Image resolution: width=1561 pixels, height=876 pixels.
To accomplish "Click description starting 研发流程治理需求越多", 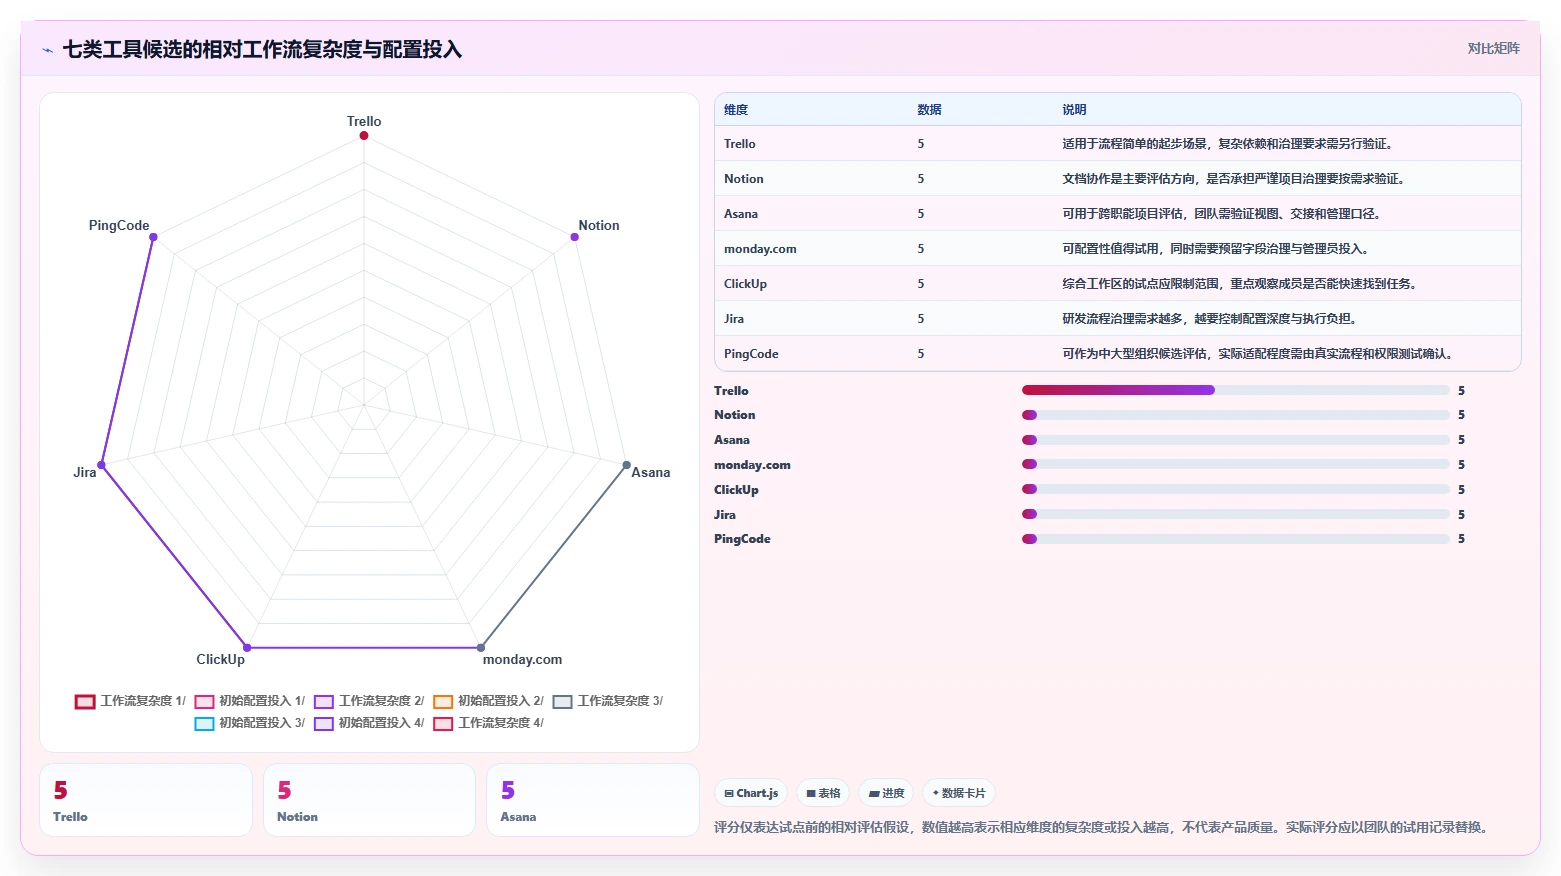I will (1209, 319).
